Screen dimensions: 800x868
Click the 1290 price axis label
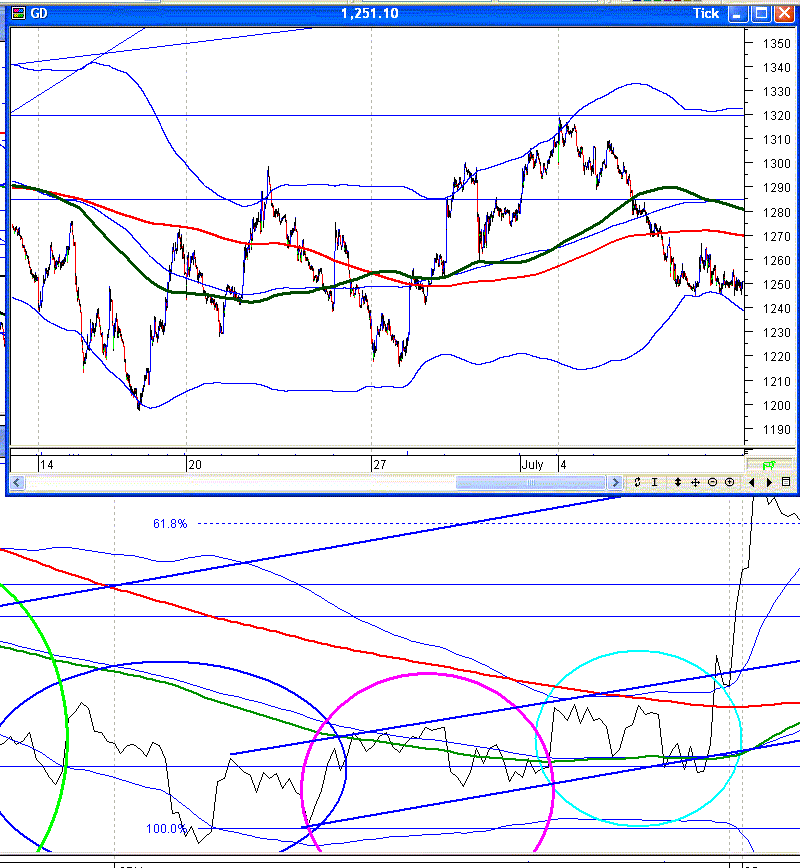[x=776, y=188]
